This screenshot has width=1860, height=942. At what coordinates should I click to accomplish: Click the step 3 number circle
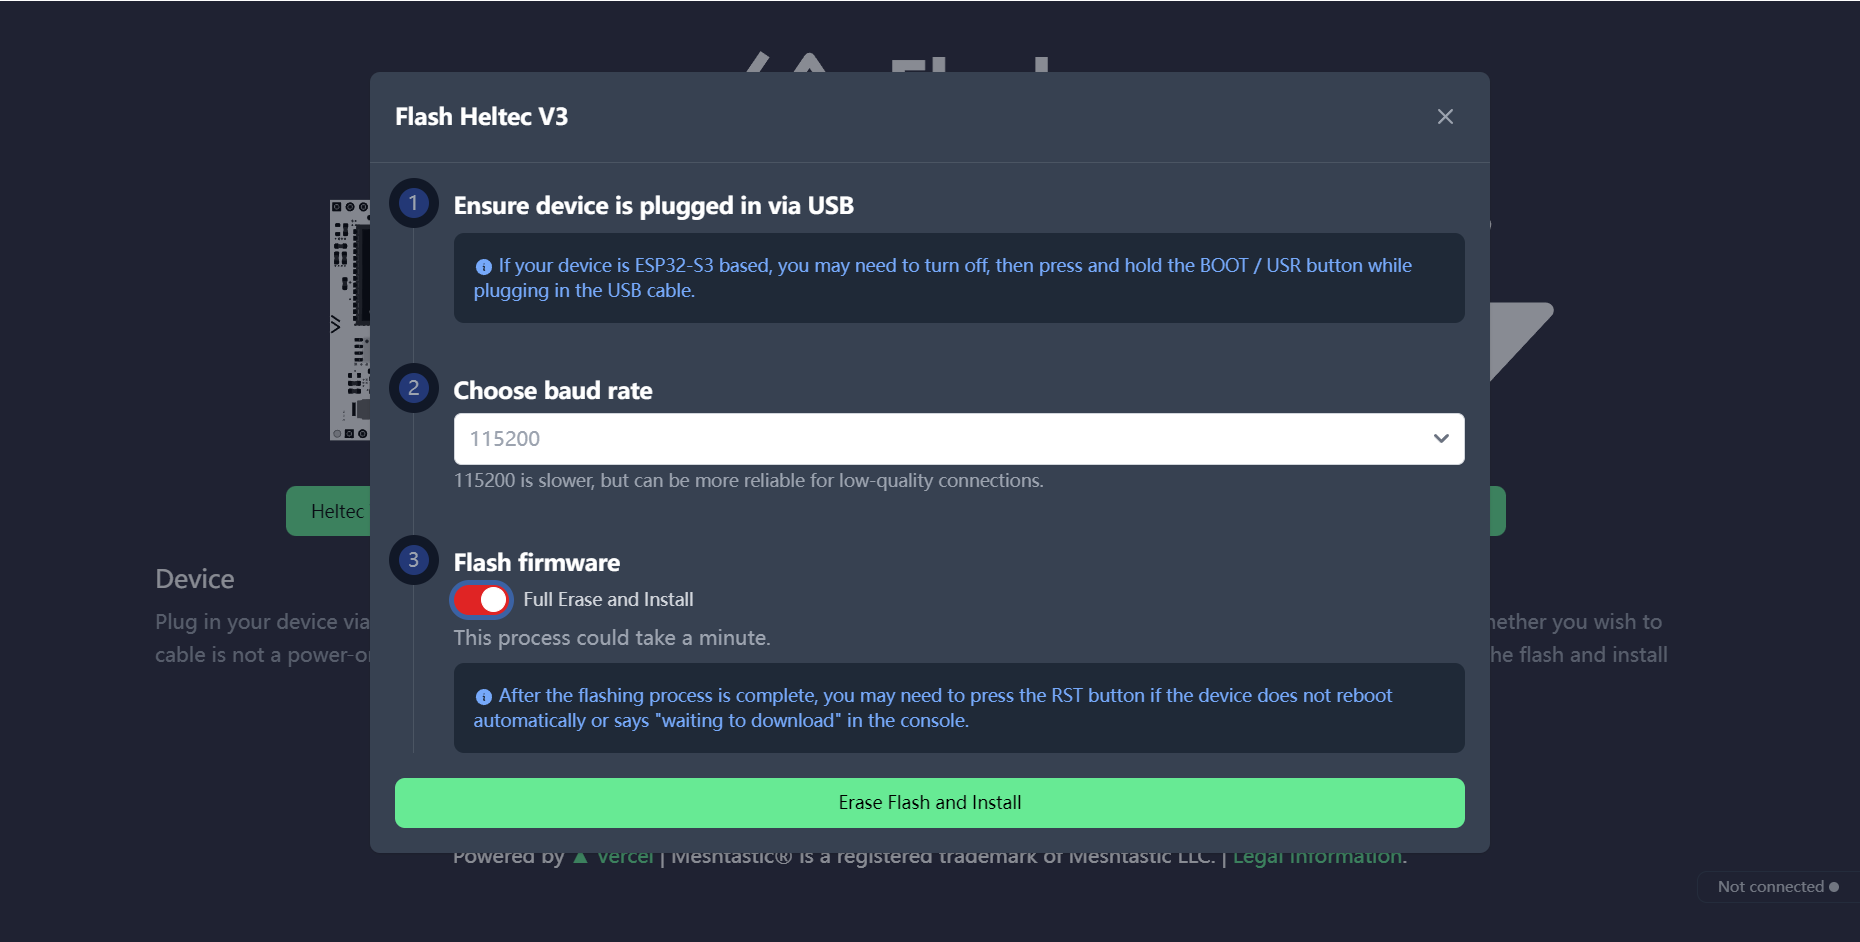point(413,561)
